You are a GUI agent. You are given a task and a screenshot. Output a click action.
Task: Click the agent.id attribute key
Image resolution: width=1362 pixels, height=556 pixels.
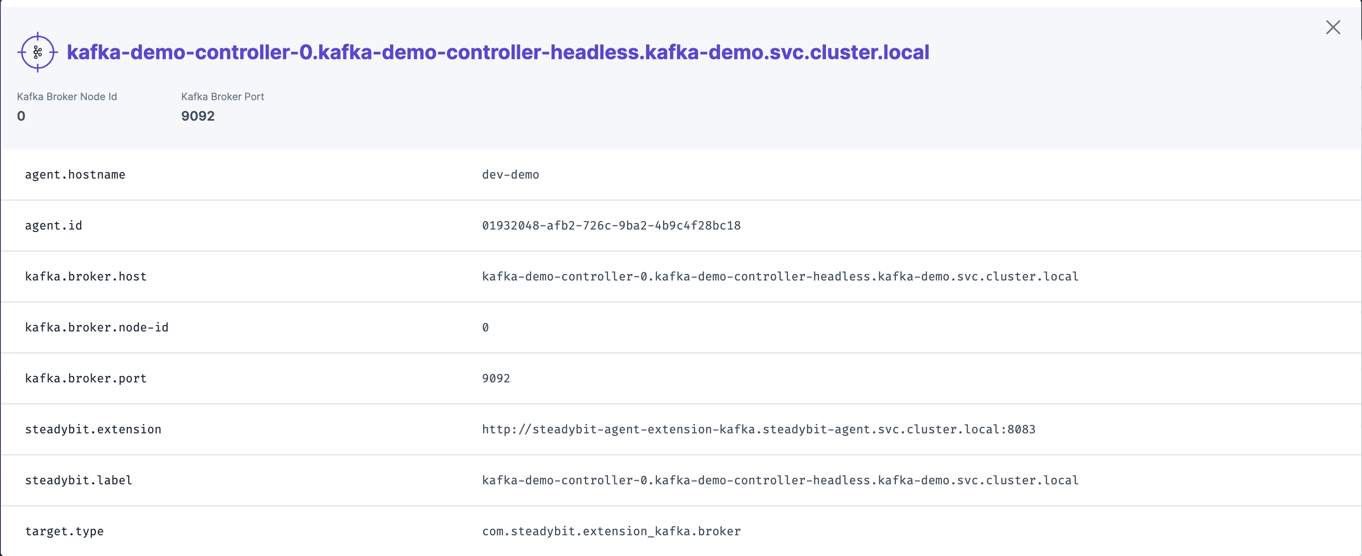[54, 225]
